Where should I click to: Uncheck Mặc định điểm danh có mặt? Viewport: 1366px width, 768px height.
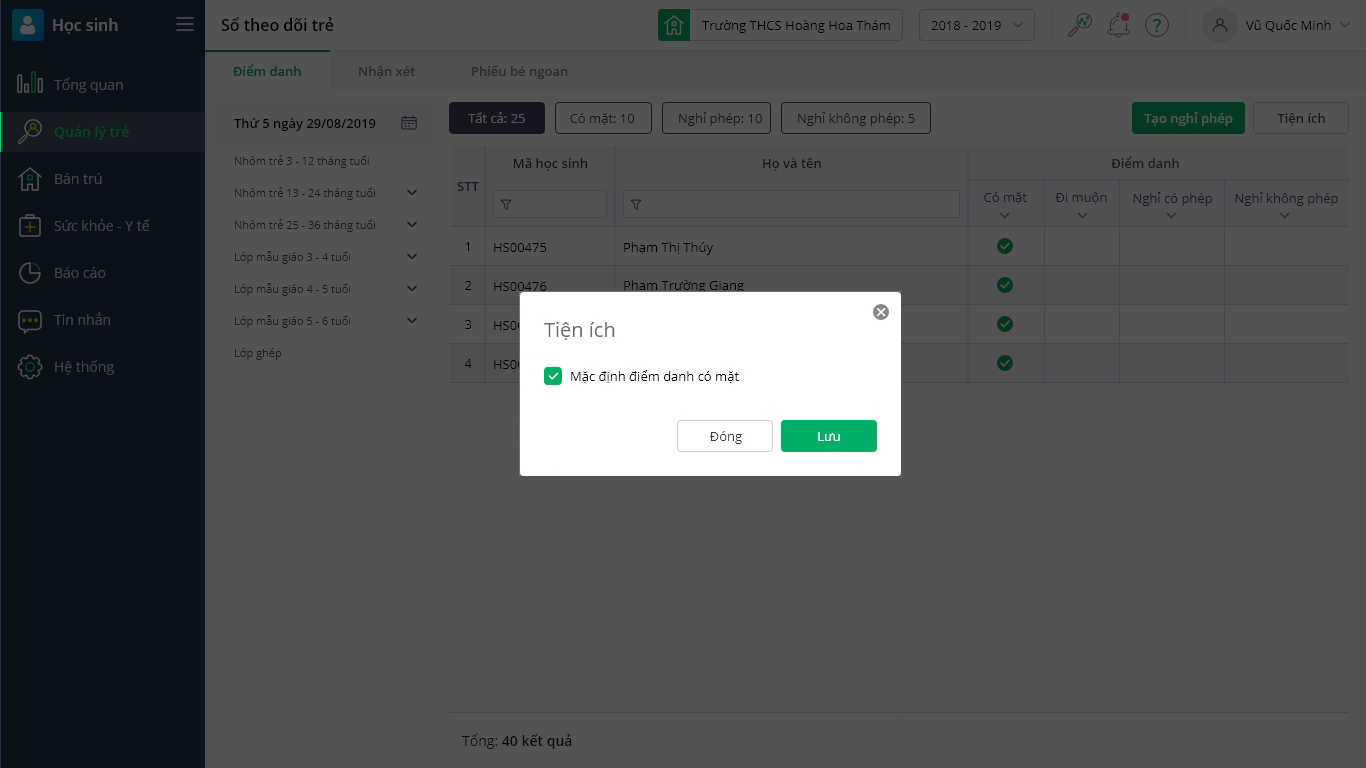click(x=553, y=376)
